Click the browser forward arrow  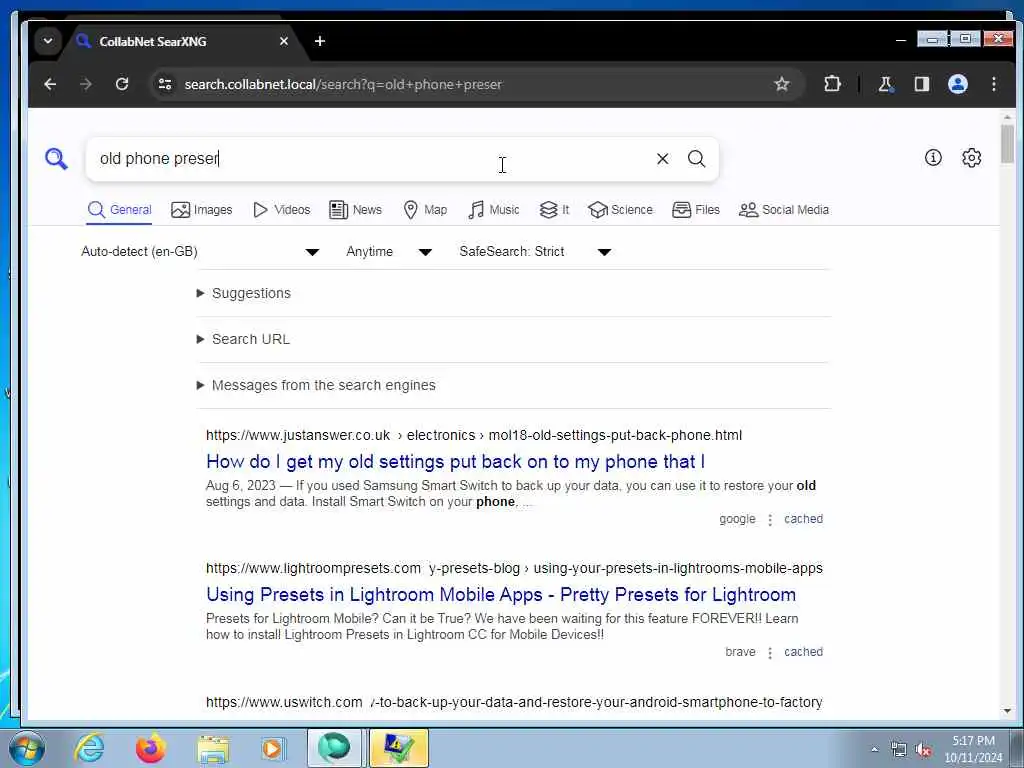click(86, 84)
